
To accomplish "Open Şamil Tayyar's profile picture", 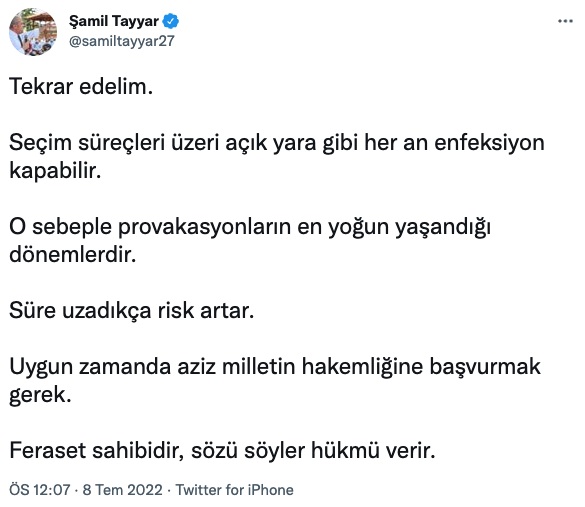I will (33, 32).
